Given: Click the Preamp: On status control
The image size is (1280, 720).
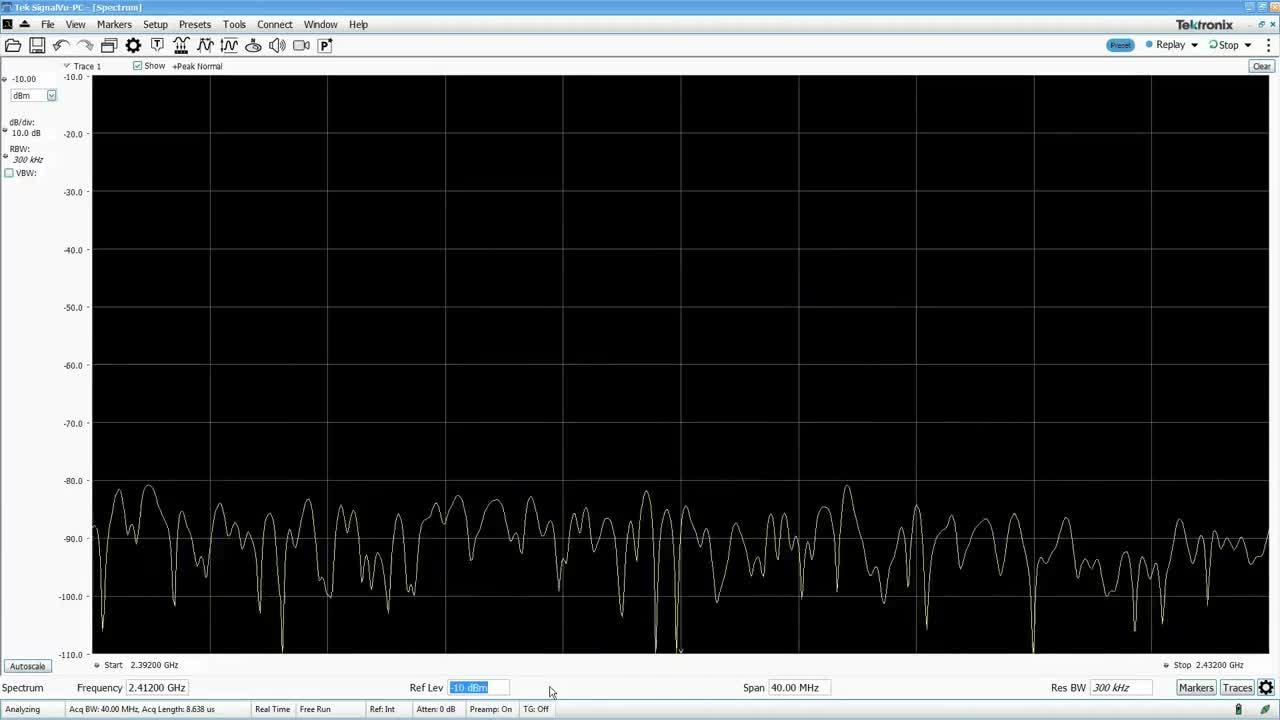Looking at the screenshot, I should 490,709.
